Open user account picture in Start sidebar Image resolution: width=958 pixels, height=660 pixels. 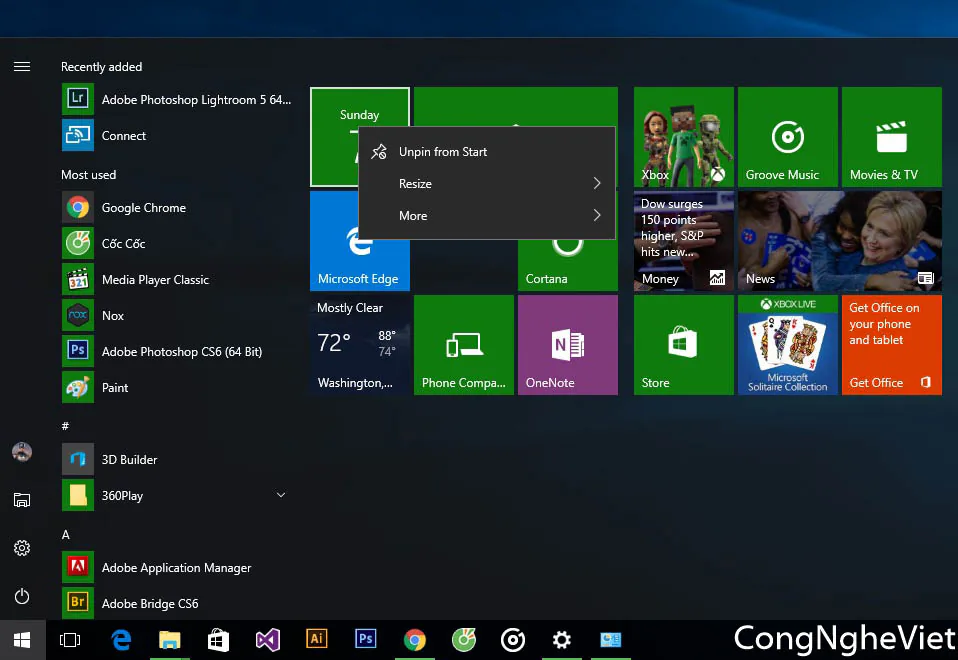pyautogui.click(x=22, y=452)
